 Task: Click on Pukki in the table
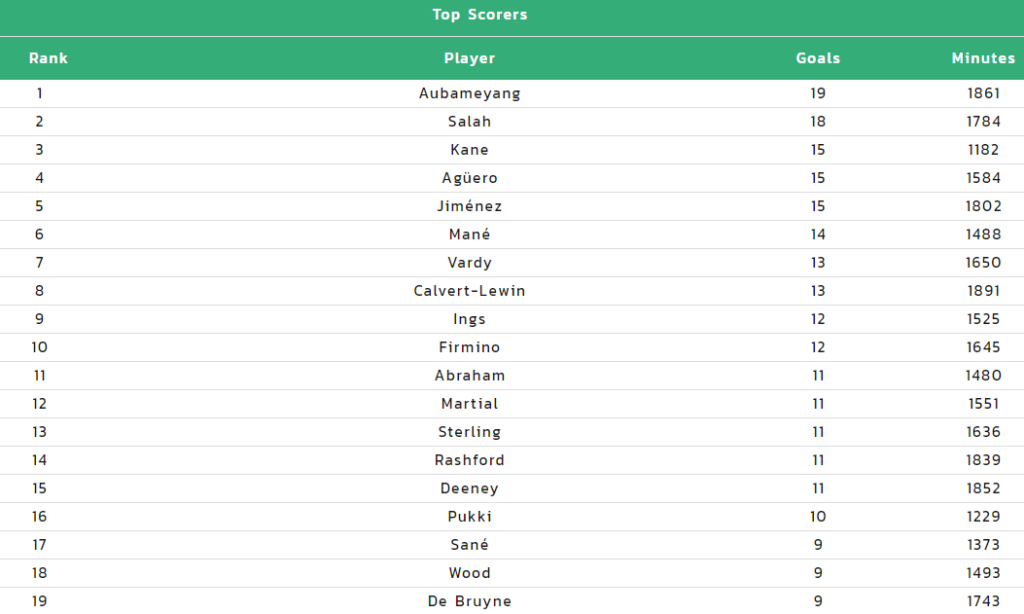pyautogui.click(x=470, y=516)
